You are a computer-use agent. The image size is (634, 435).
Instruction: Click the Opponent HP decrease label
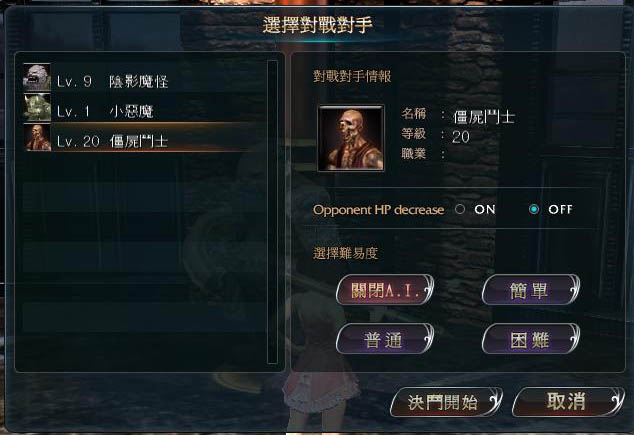[378, 210]
